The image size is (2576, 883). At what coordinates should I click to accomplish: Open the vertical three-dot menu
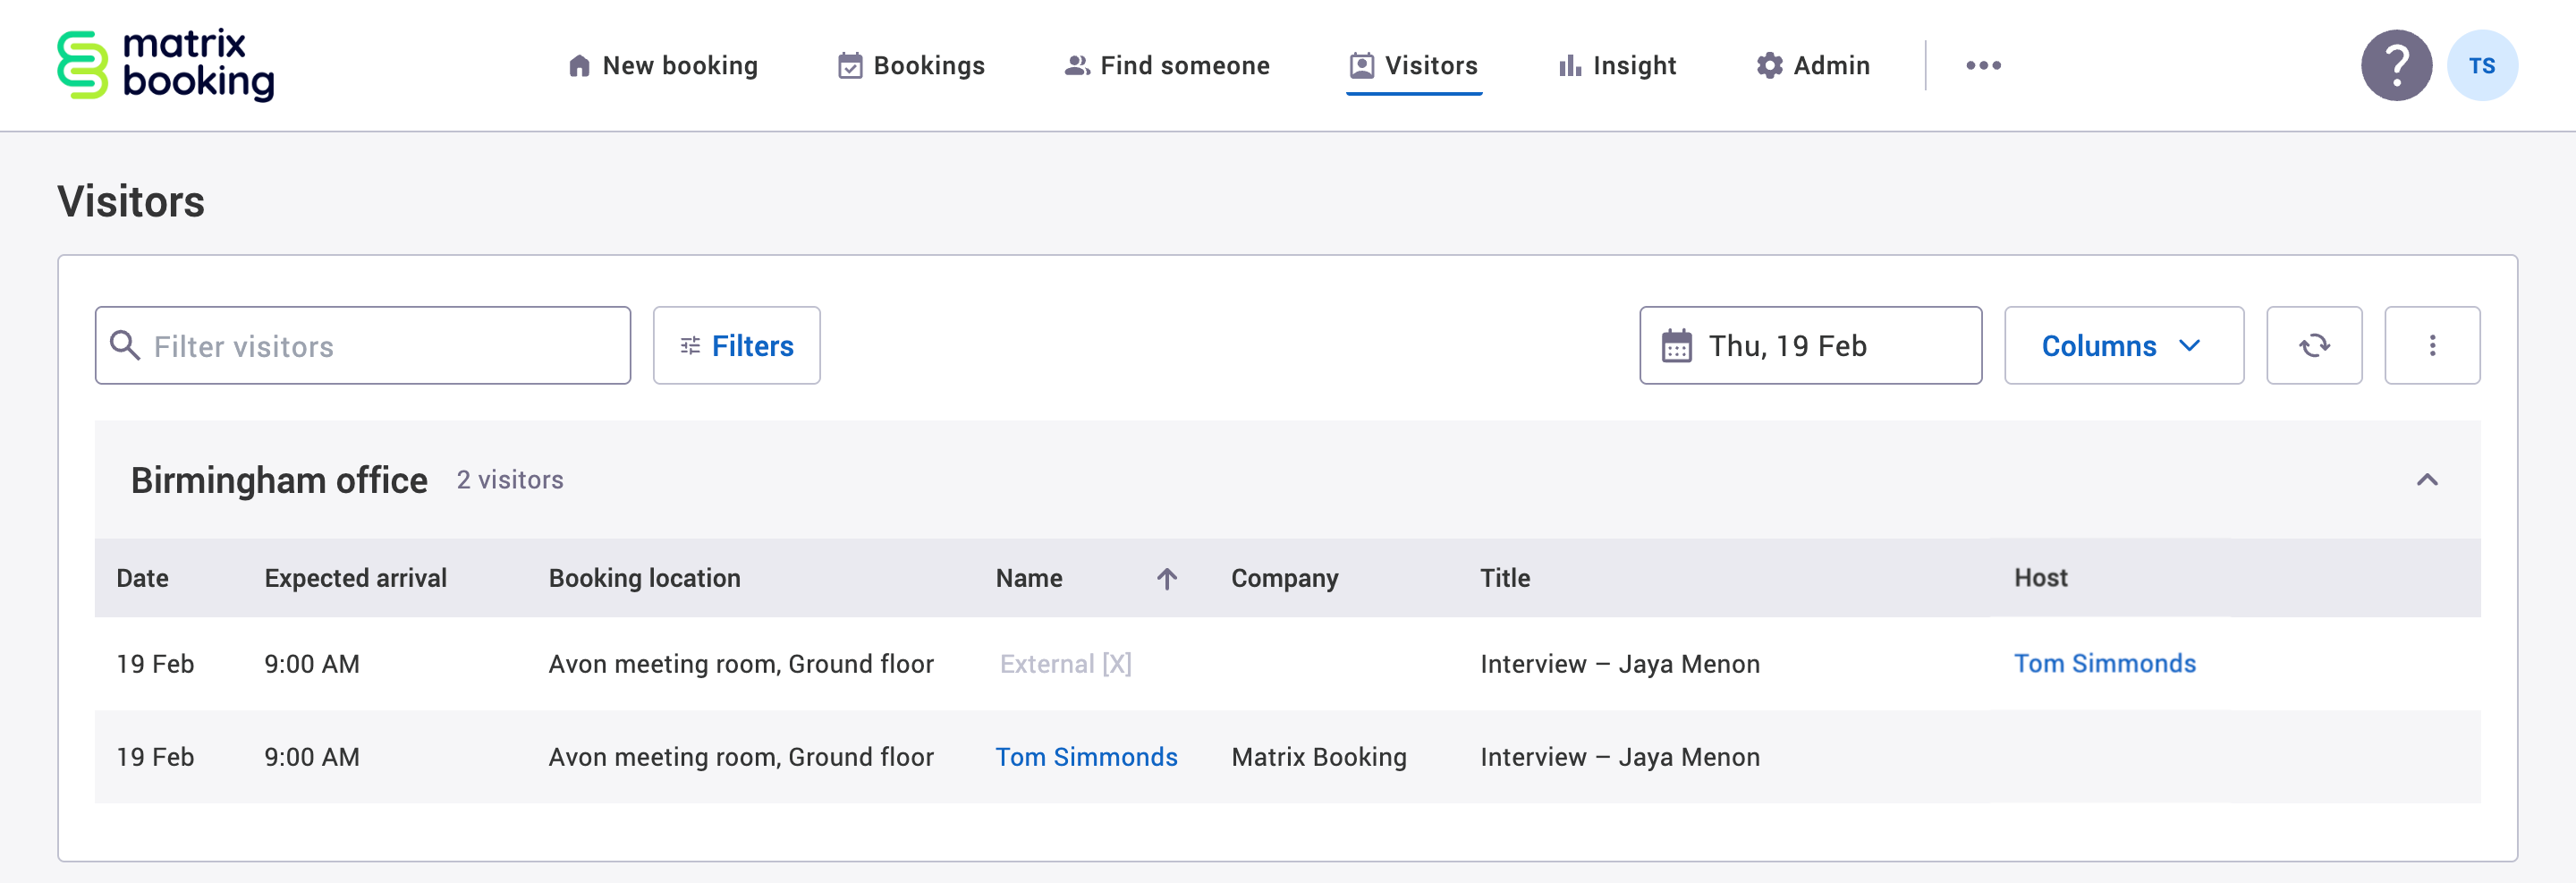pos(2432,345)
